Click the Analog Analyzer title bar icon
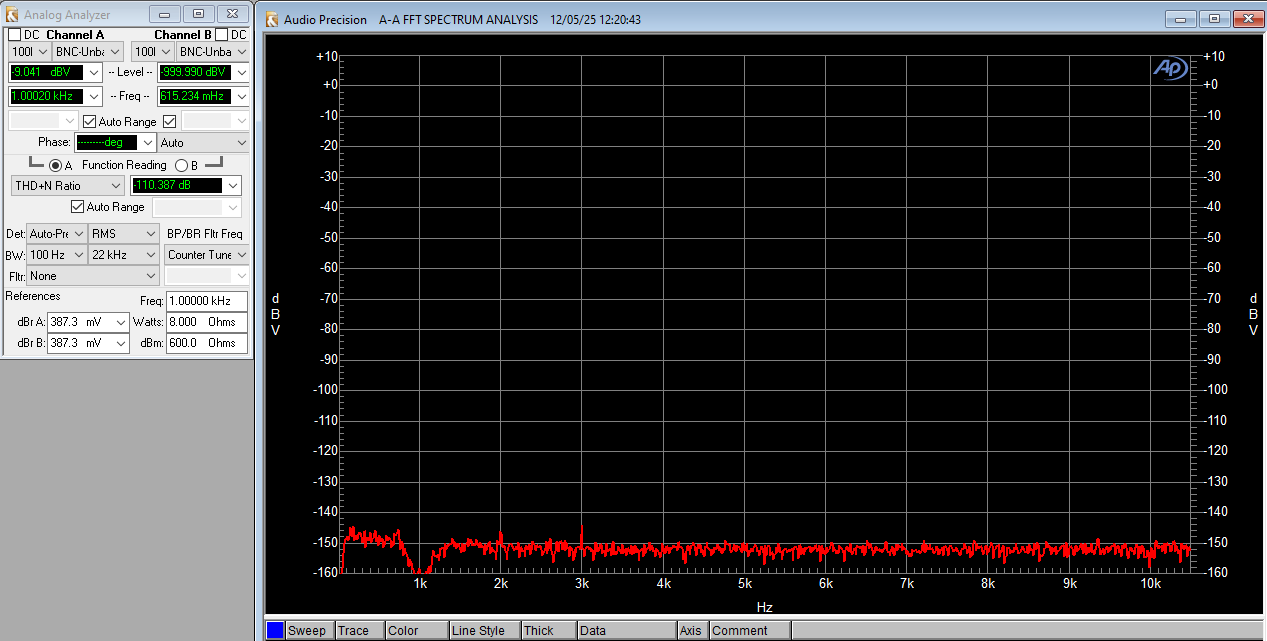1267x641 pixels. [11, 13]
